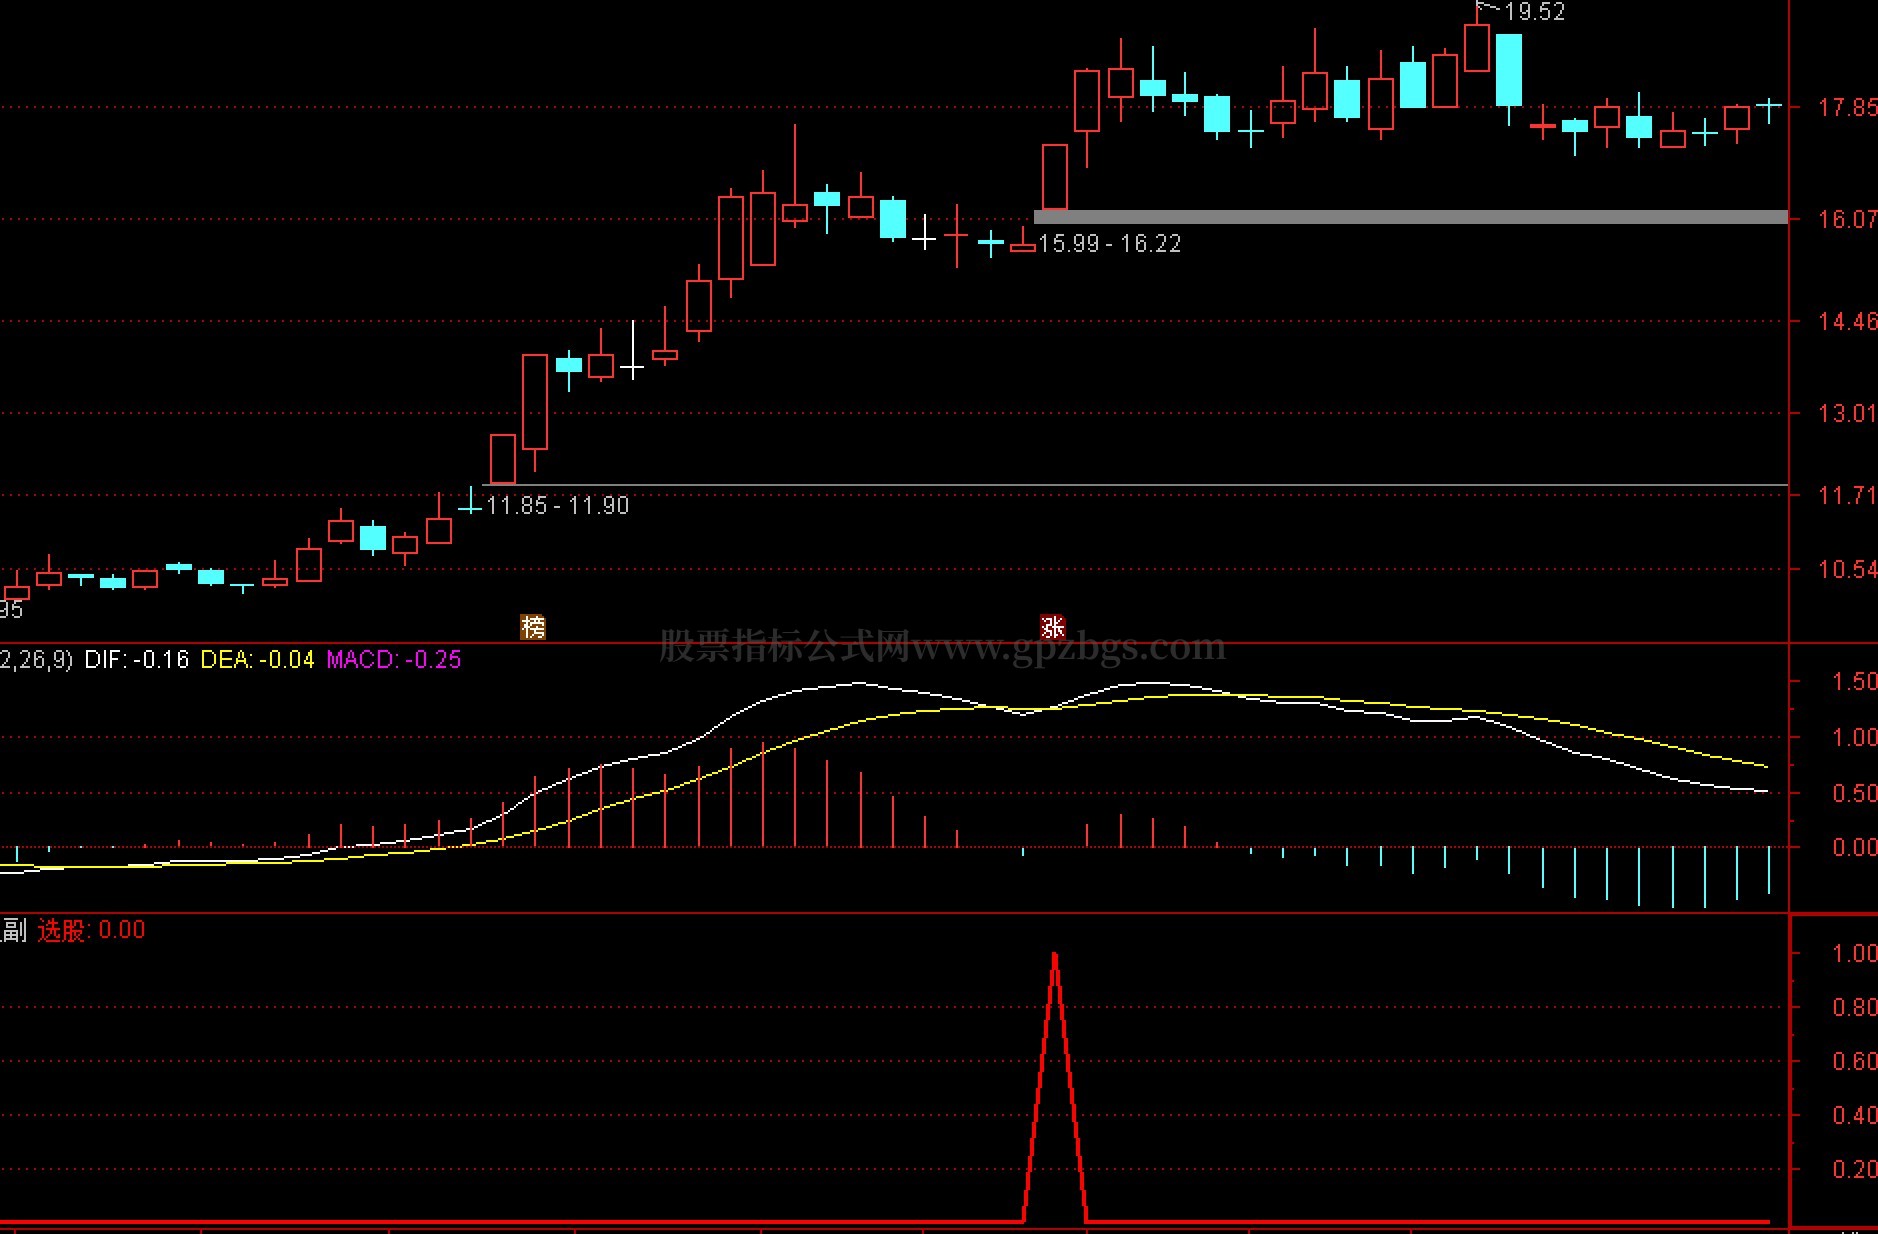1878x1234 pixels.
Task: Click the 17.85 price axis label
Action: [x=1846, y=108]
